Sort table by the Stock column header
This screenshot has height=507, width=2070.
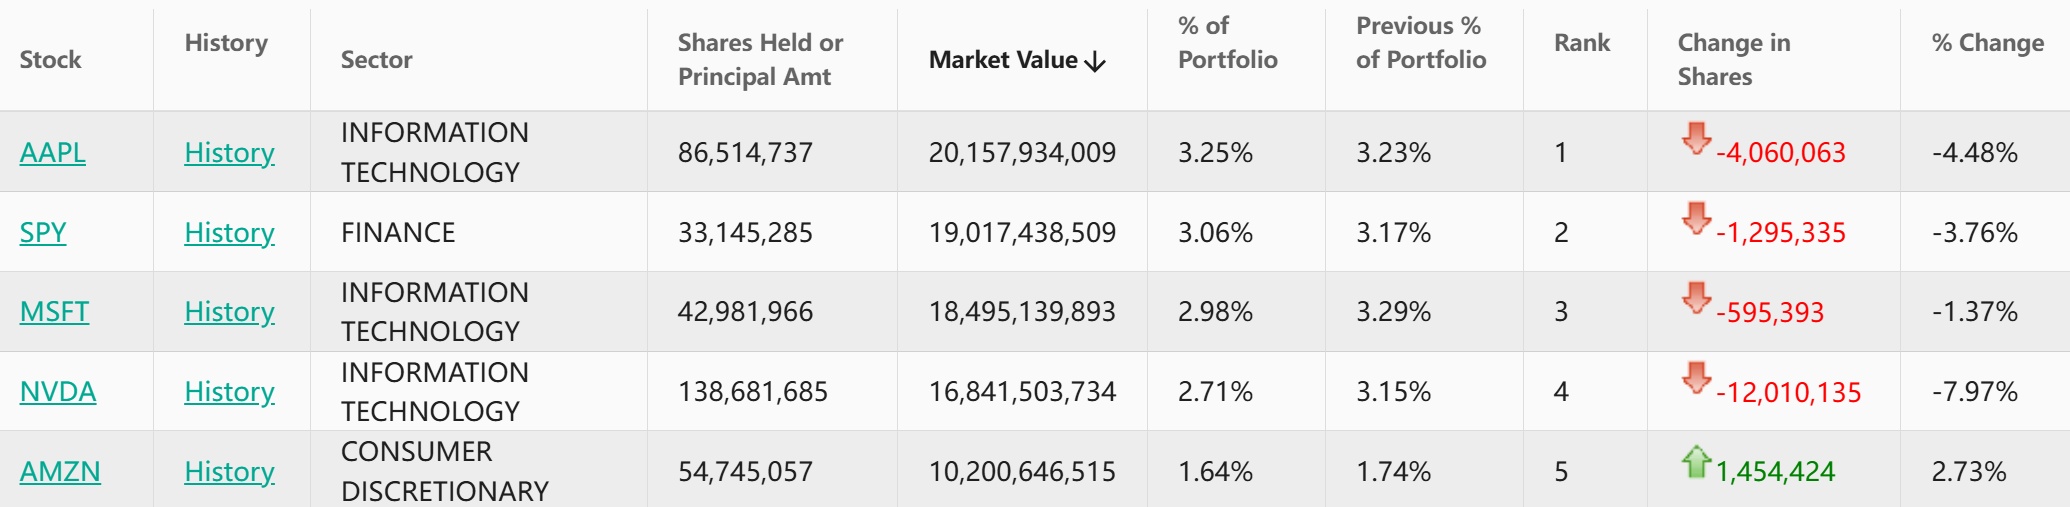pos(50,59)
